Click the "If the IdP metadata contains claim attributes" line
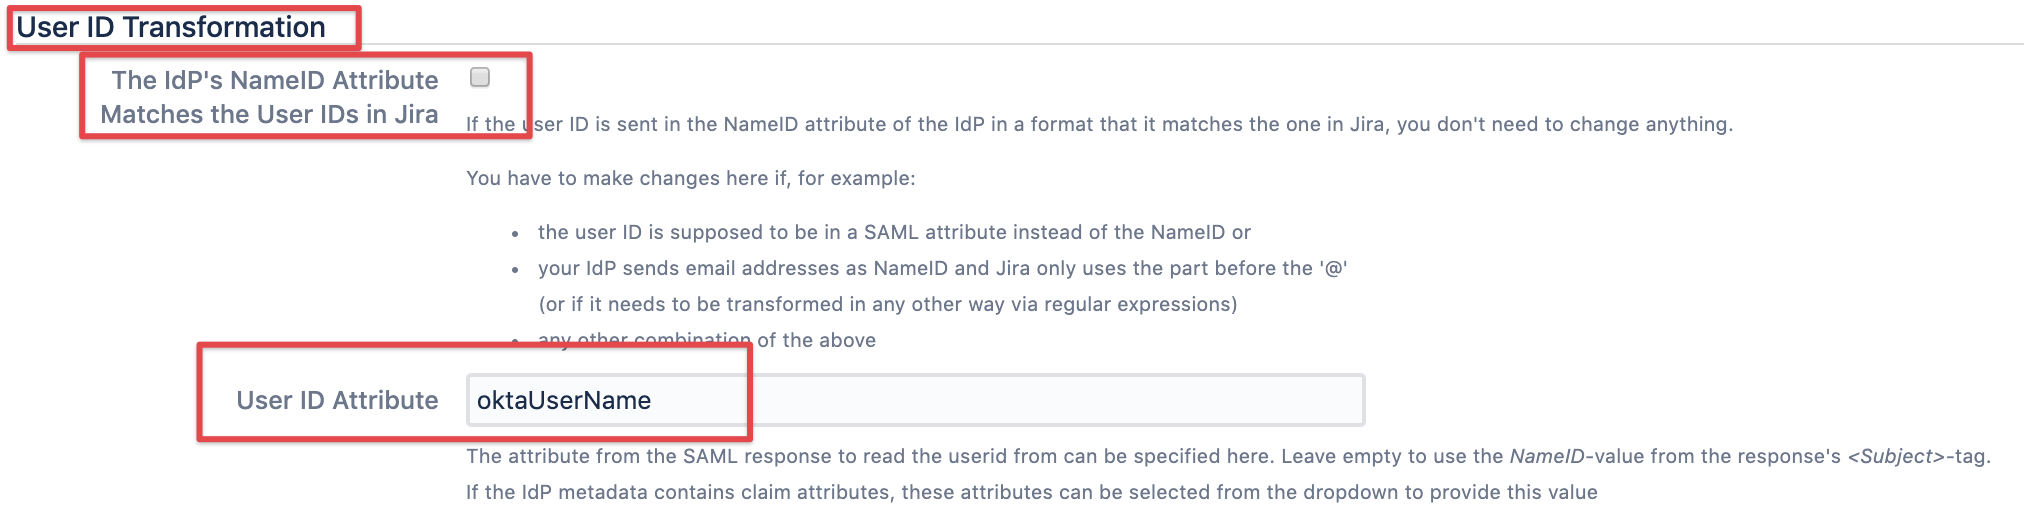The width and height of the screenshot is (2024, 516). [x=1030, y=492]
